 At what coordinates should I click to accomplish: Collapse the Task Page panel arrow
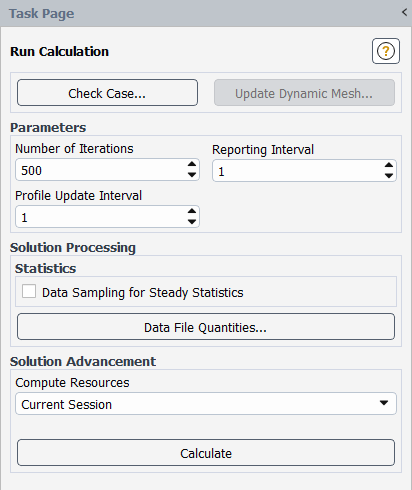(x=404, y=13)
